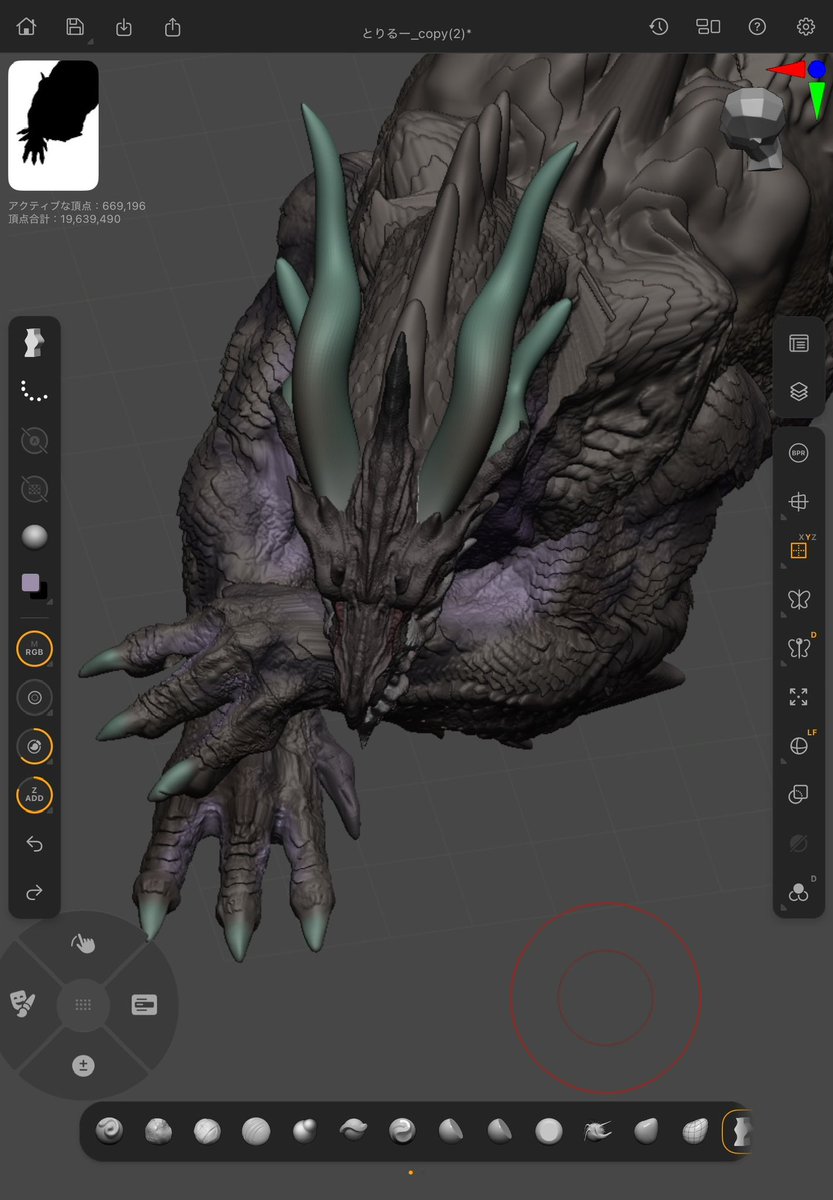Toggle the overlapping shapes transparency icon
Viewport: 833px width, 1200px height.
pos(798,795)
